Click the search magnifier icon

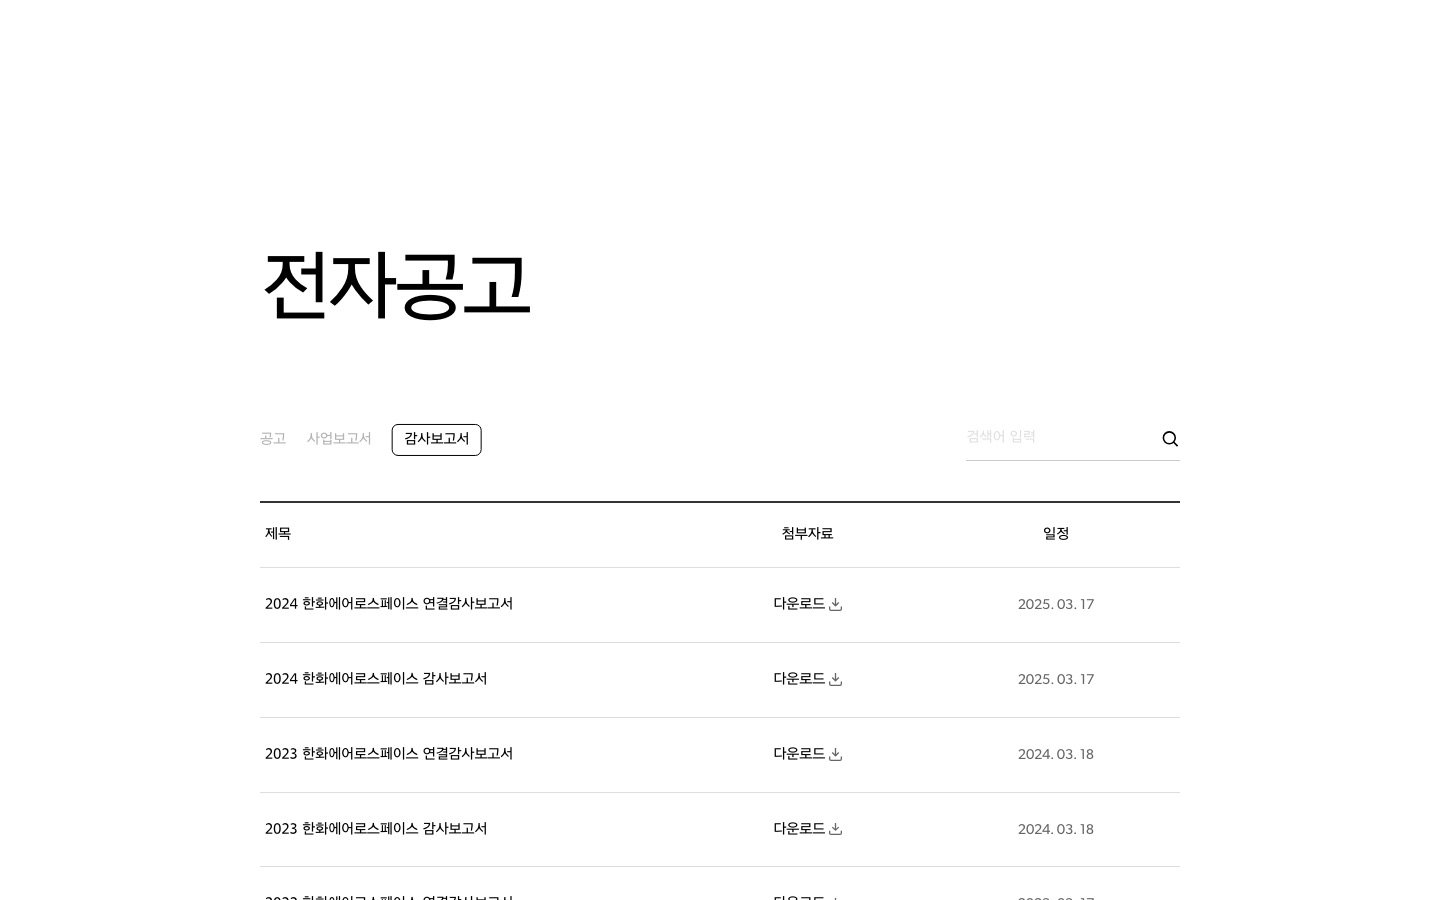pyautogui.click(x=1170, y=439)
